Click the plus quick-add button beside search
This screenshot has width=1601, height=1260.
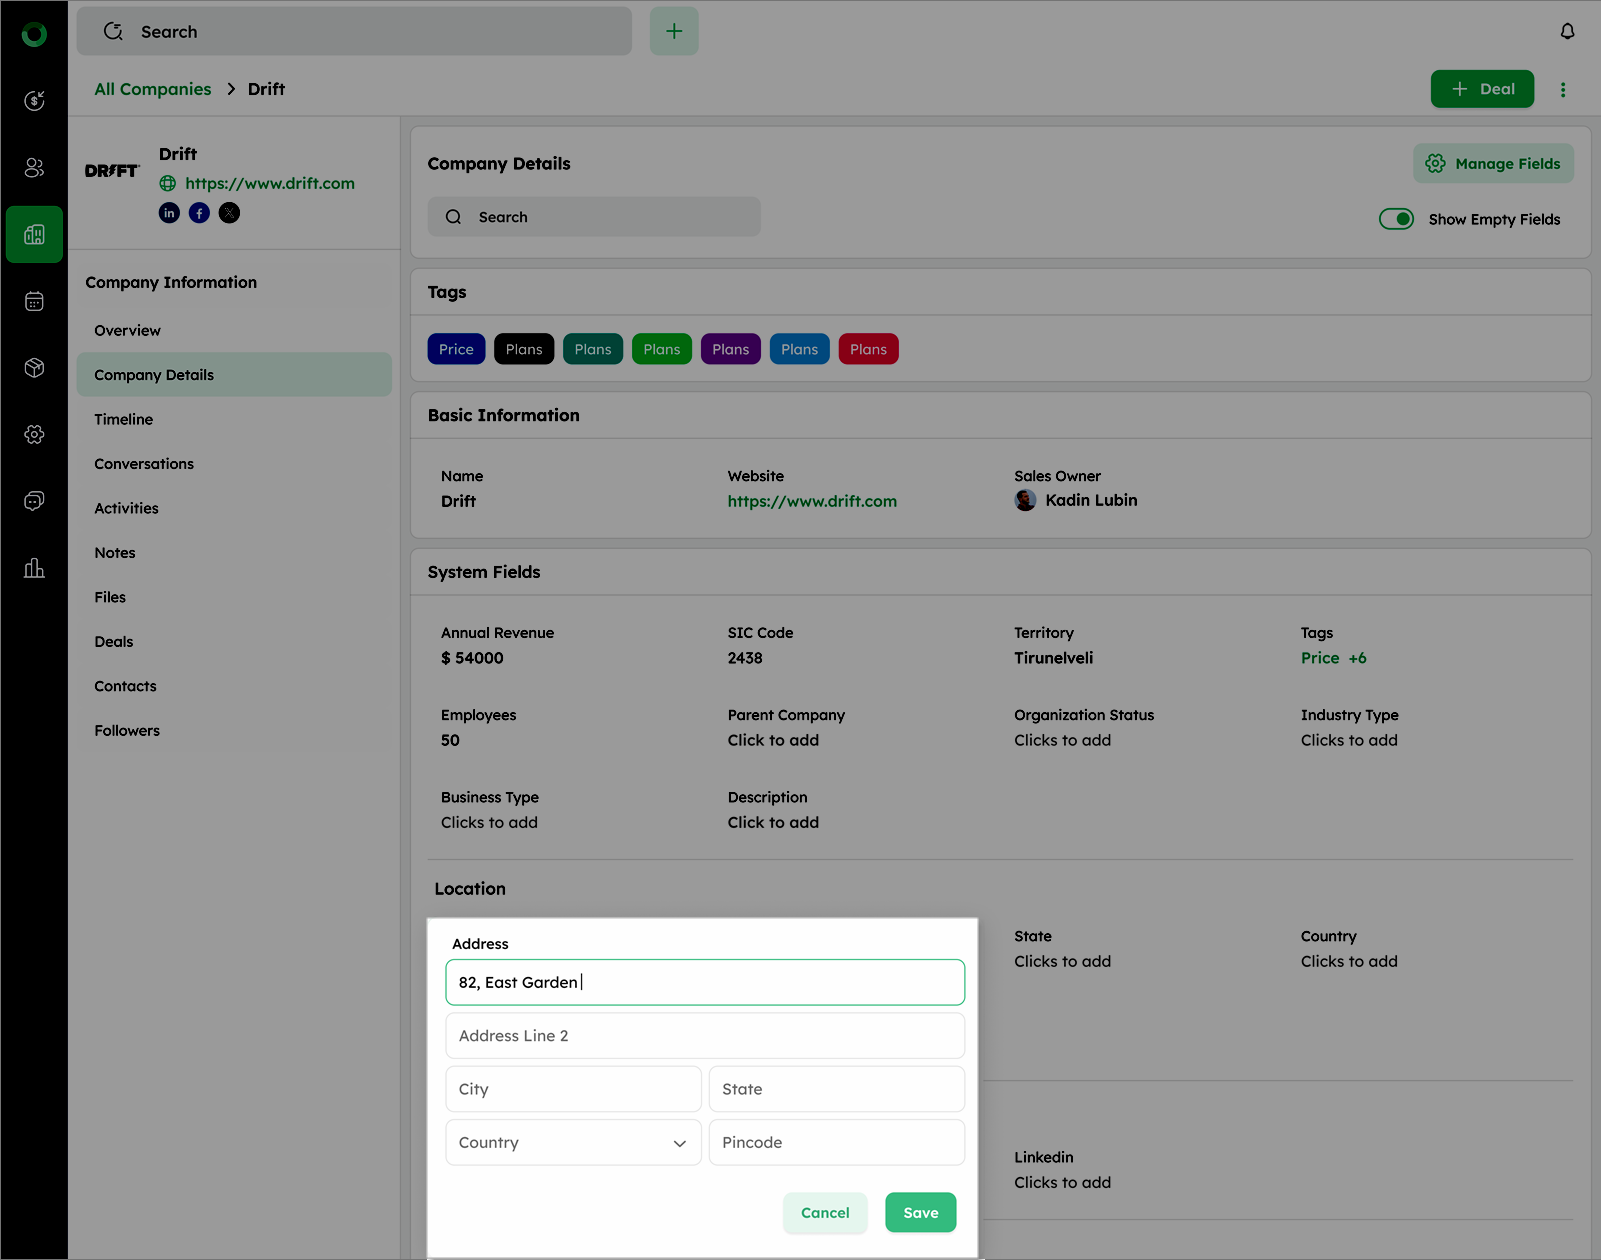pyautogui.click(x=674, y=32)
